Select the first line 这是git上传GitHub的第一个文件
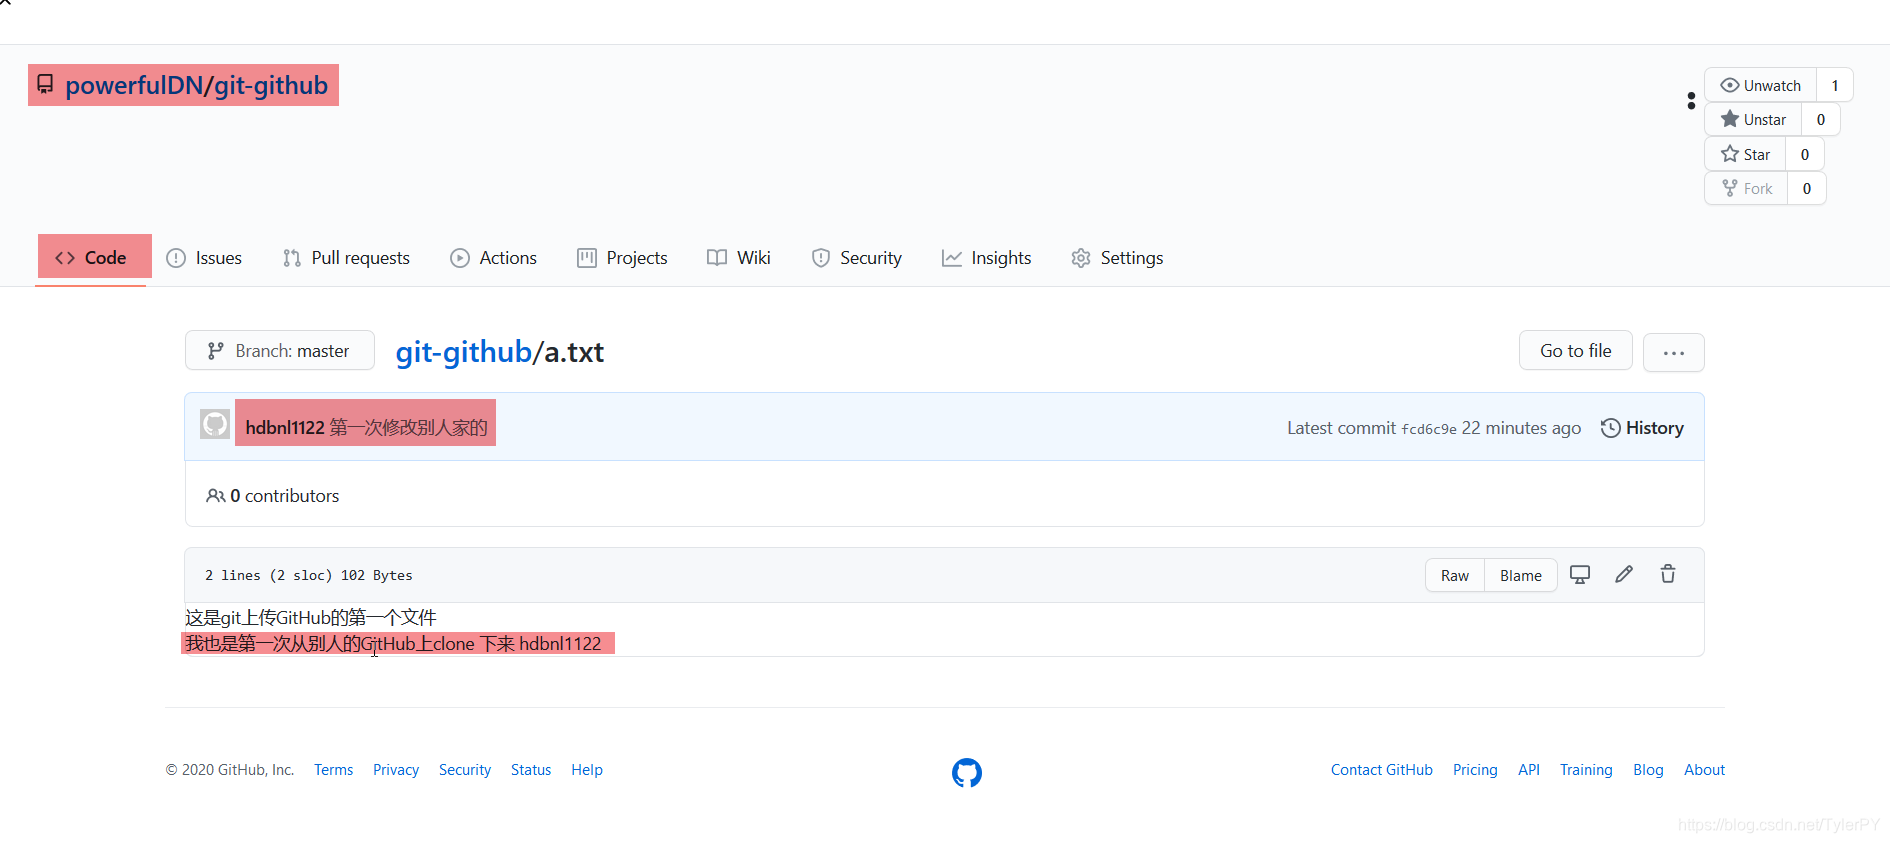 311,618
